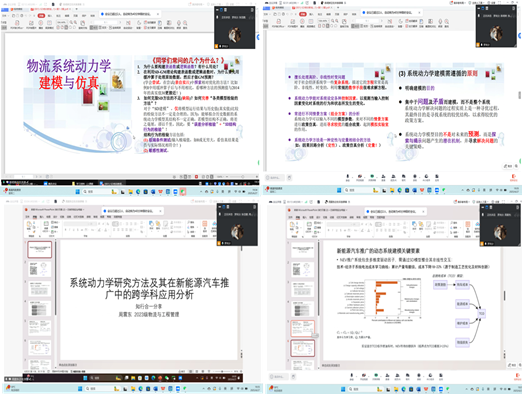Click highlighted green taskbar icon under 物流系统动力学 window

(183, 192)
